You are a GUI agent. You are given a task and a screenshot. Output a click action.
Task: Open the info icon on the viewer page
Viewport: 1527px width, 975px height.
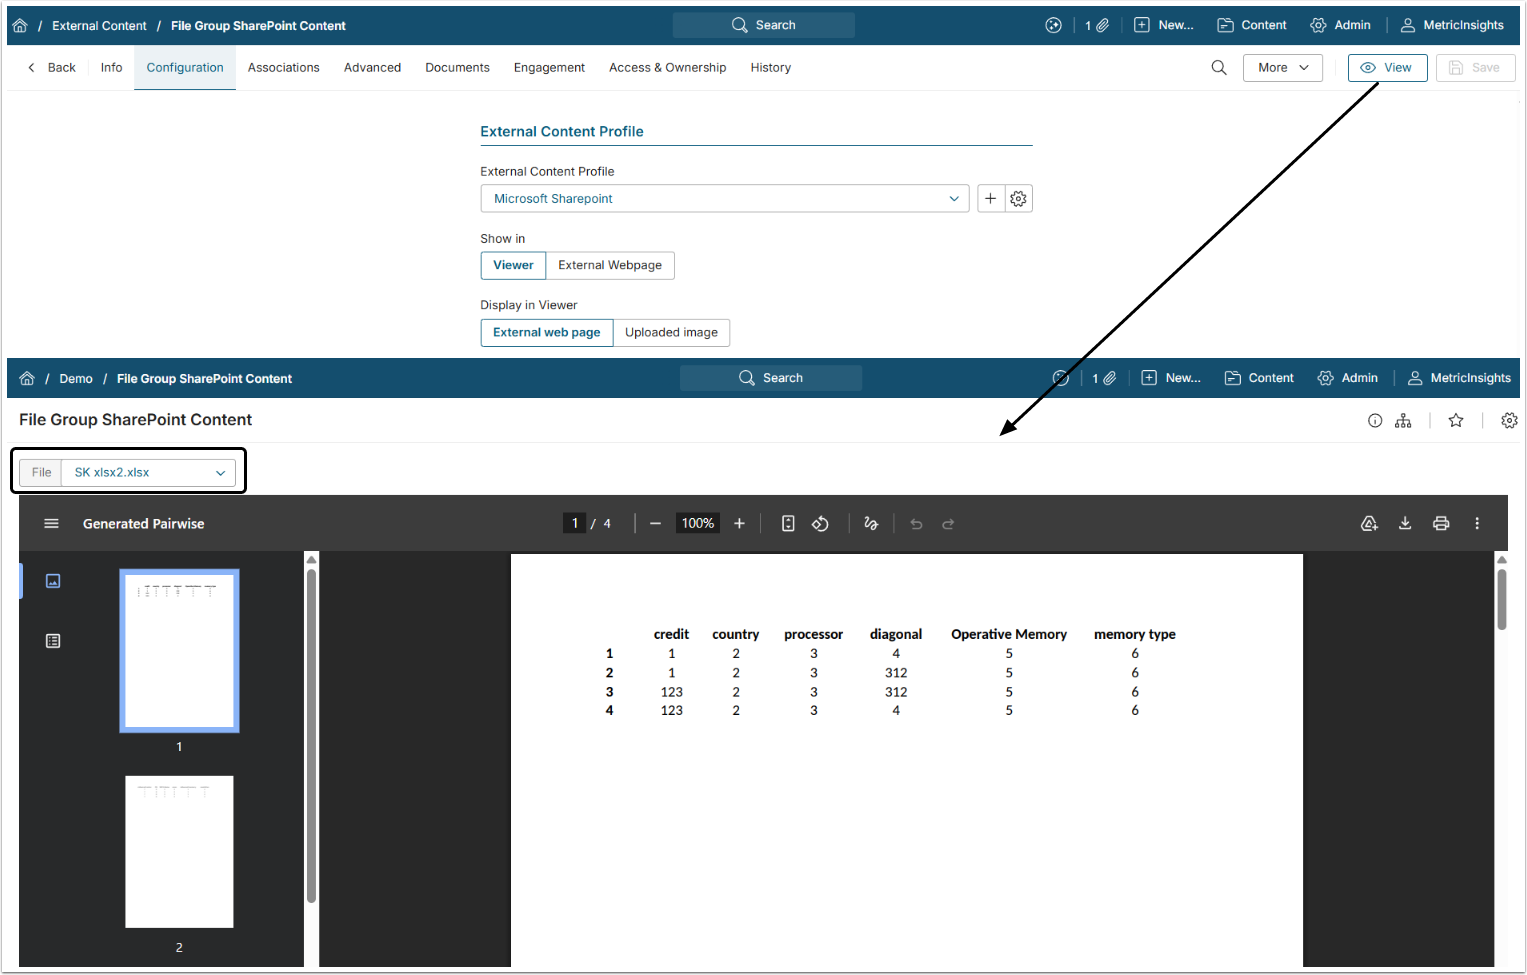[x=1375, y=421]
